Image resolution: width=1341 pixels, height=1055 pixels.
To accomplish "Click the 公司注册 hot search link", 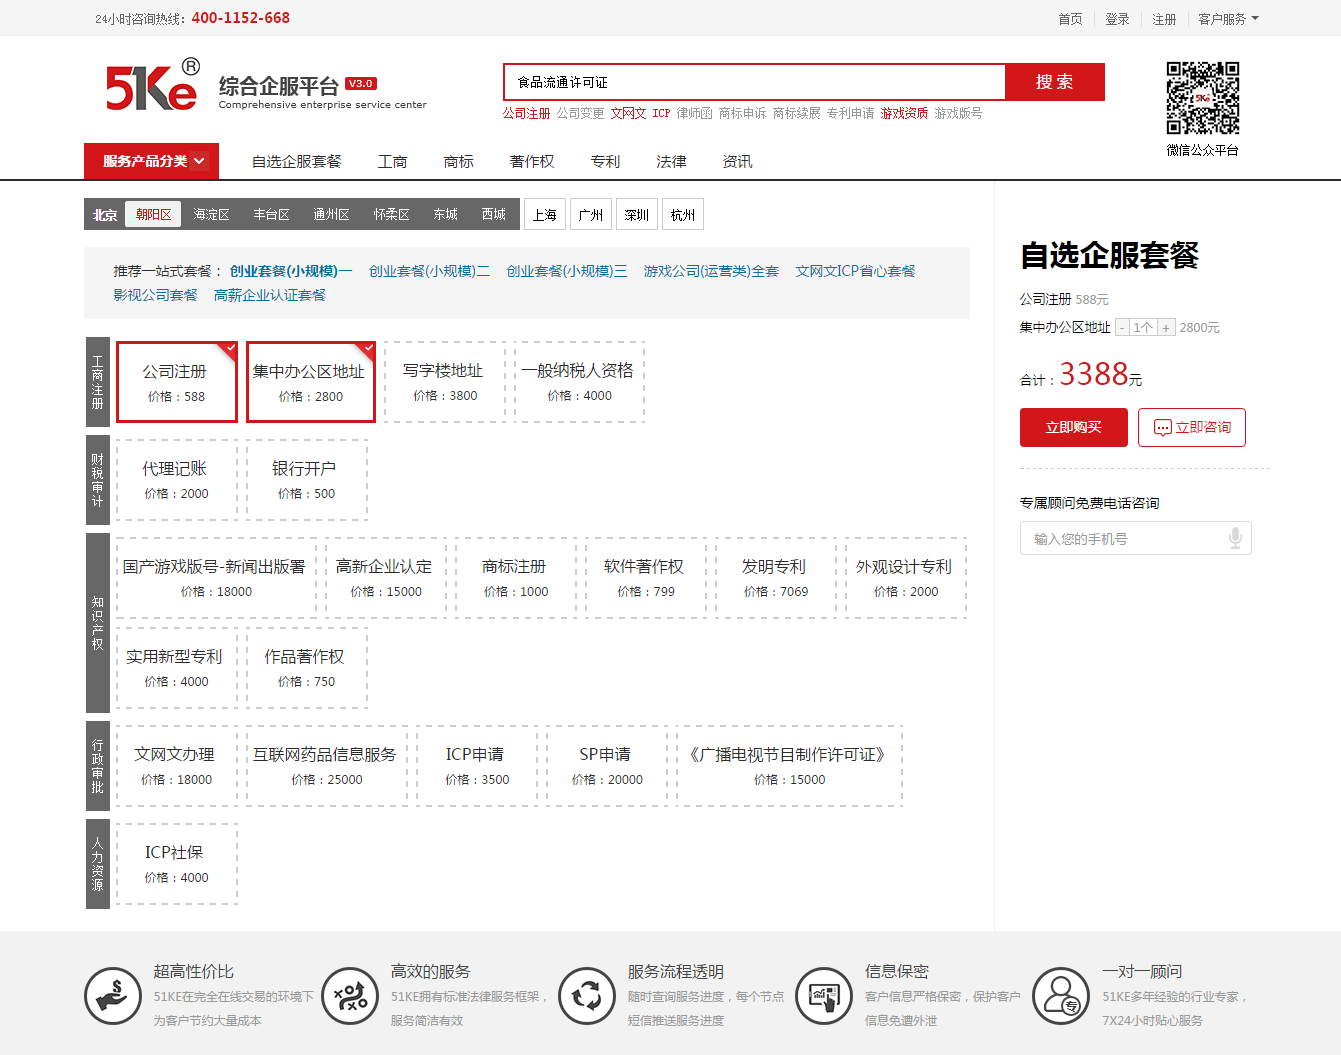I will tap(526, 113).
